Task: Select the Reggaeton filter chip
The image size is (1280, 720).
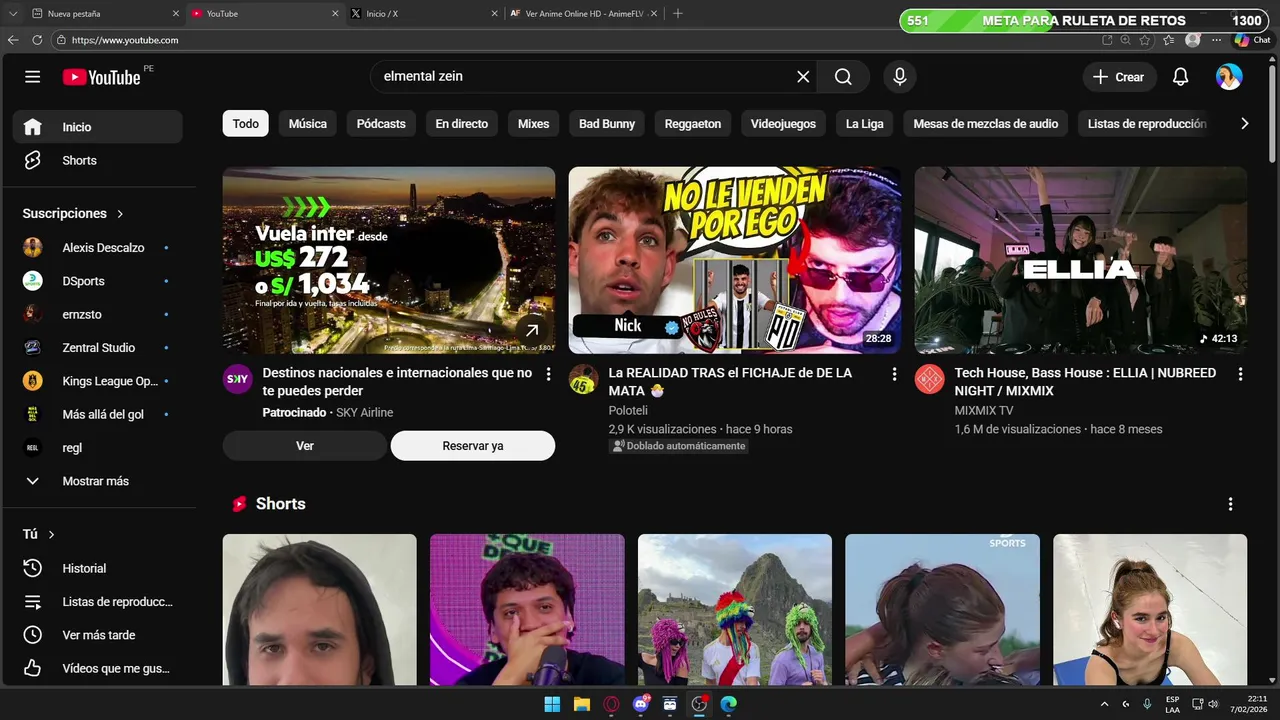Action: [693, 124]
